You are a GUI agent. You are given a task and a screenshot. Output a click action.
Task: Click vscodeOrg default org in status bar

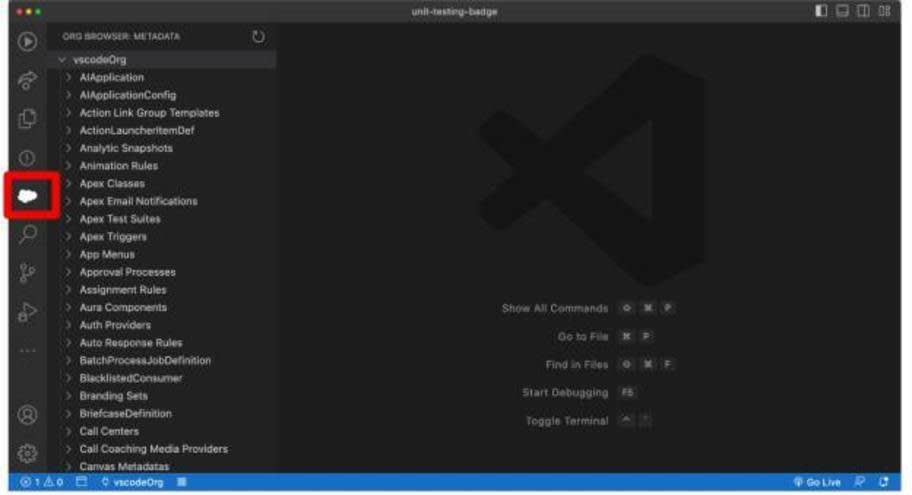(x=132, y=482)
